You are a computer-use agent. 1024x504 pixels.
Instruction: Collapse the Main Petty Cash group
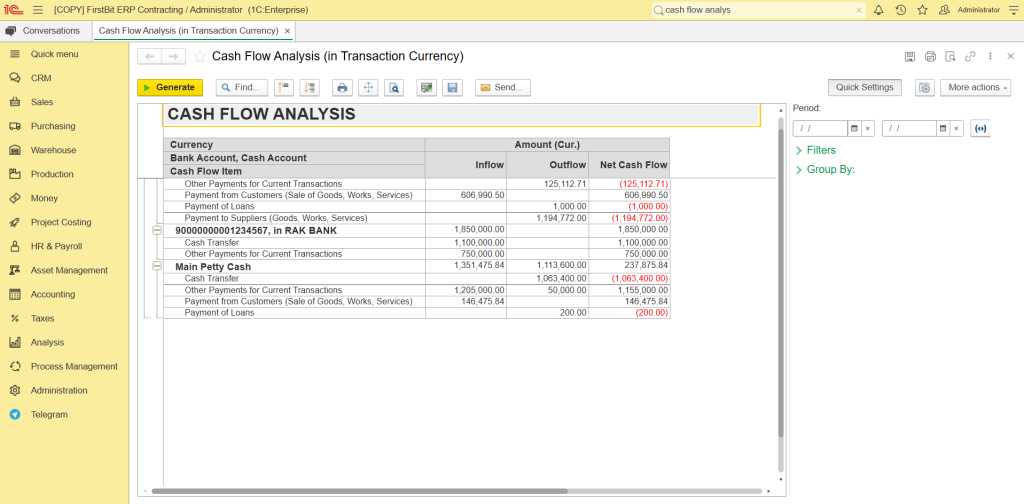pos(157,266)
